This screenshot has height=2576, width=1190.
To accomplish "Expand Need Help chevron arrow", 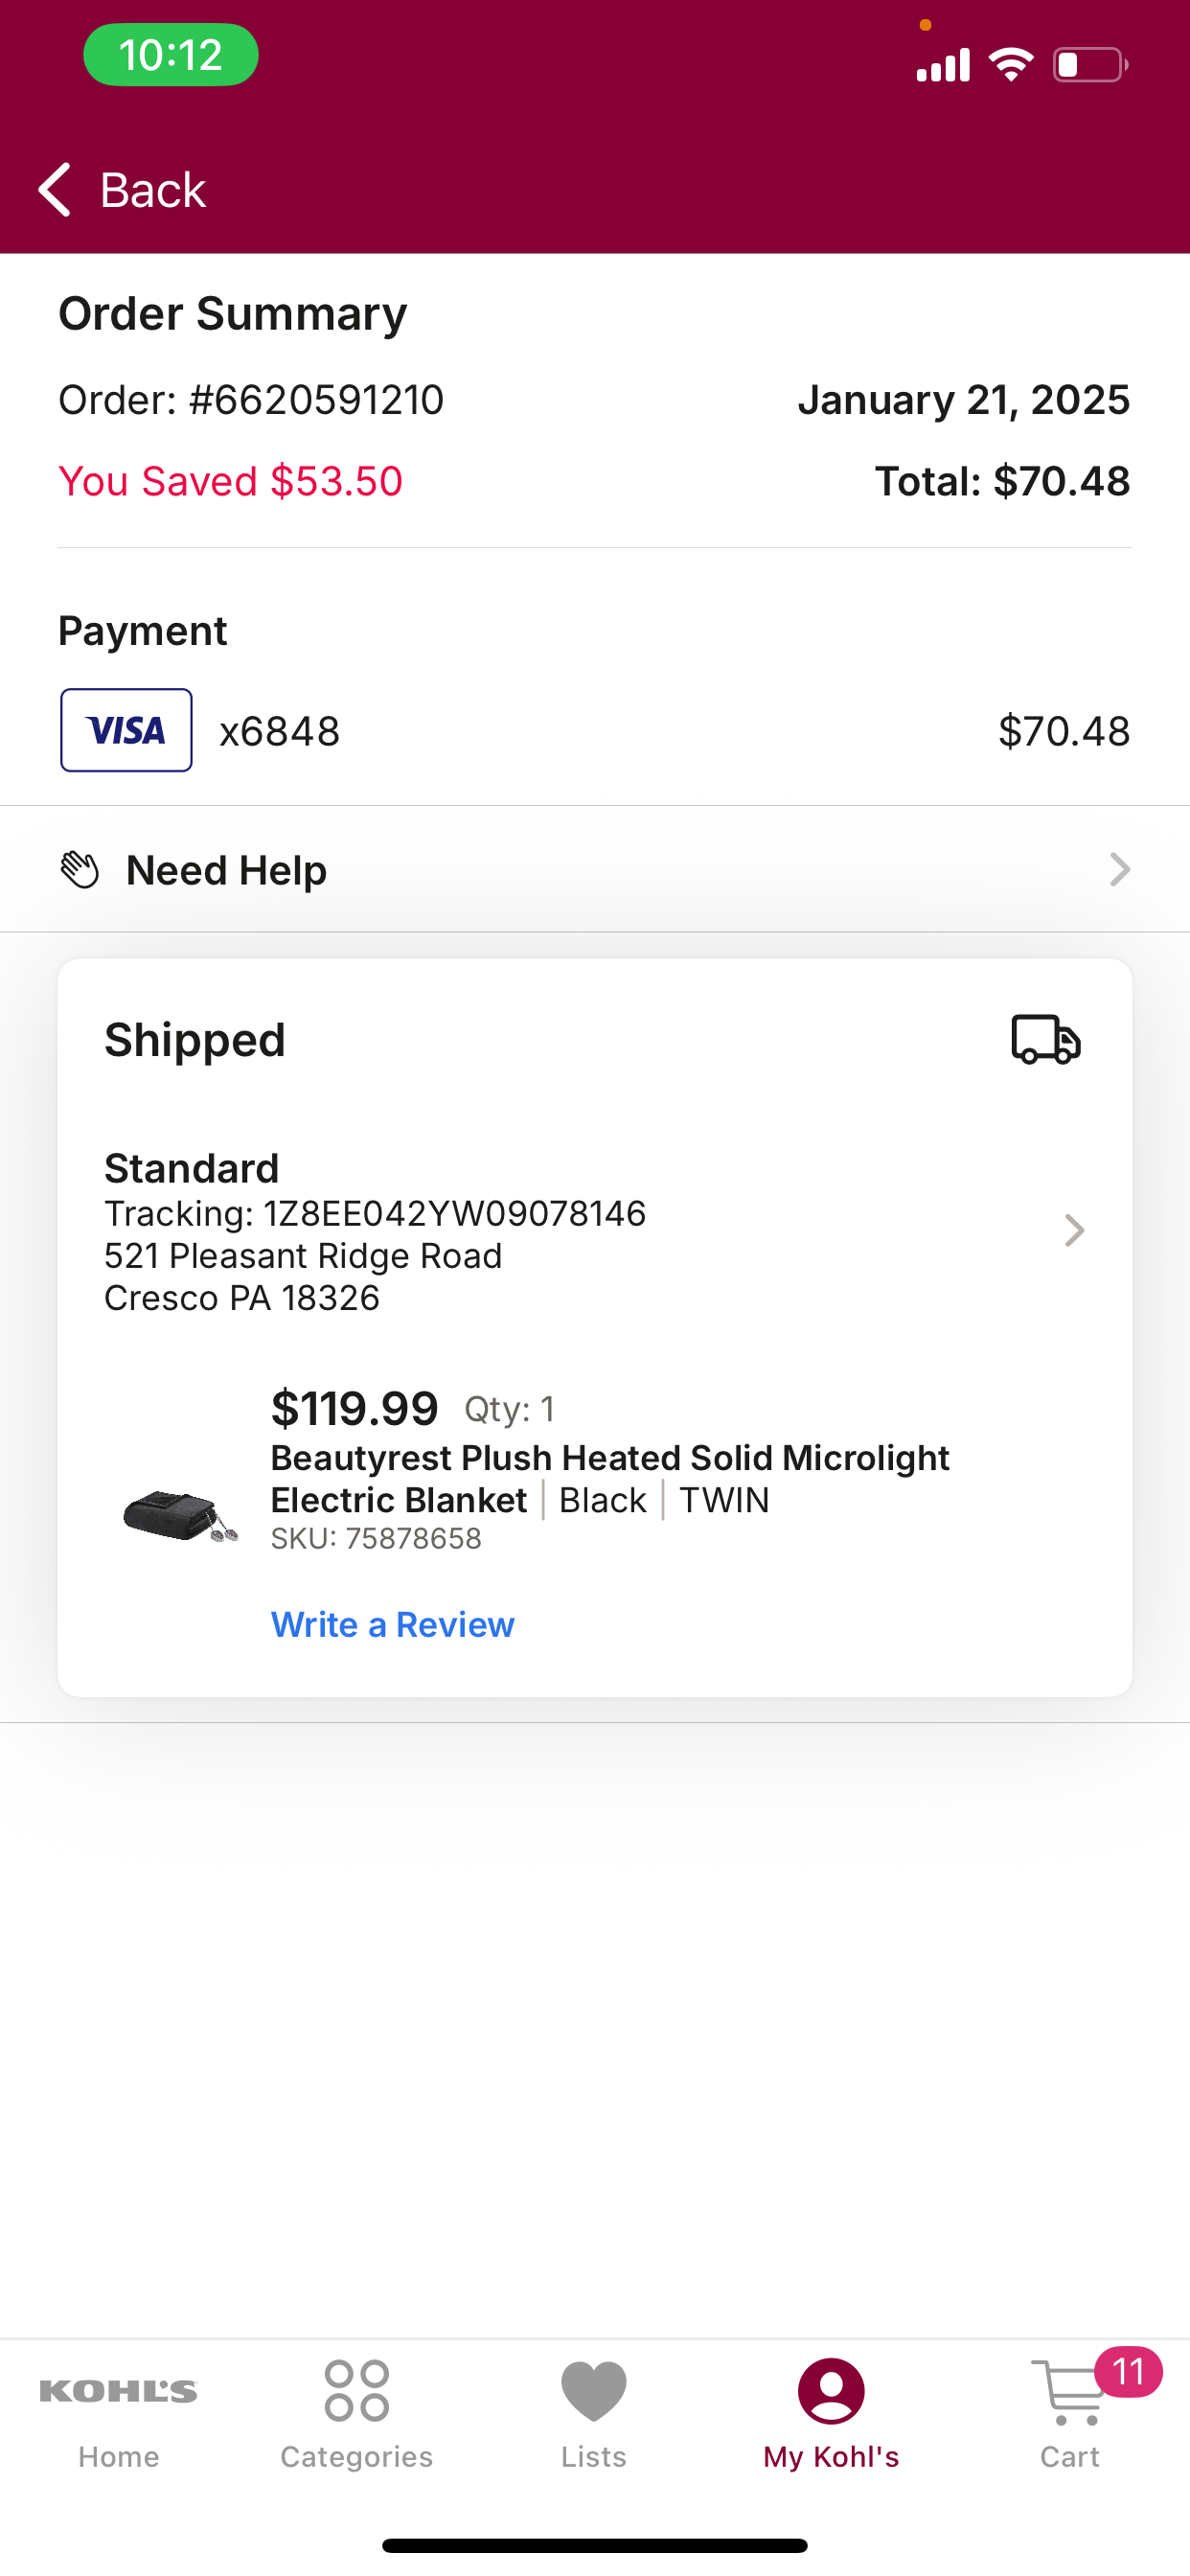I will [1119, 869].
